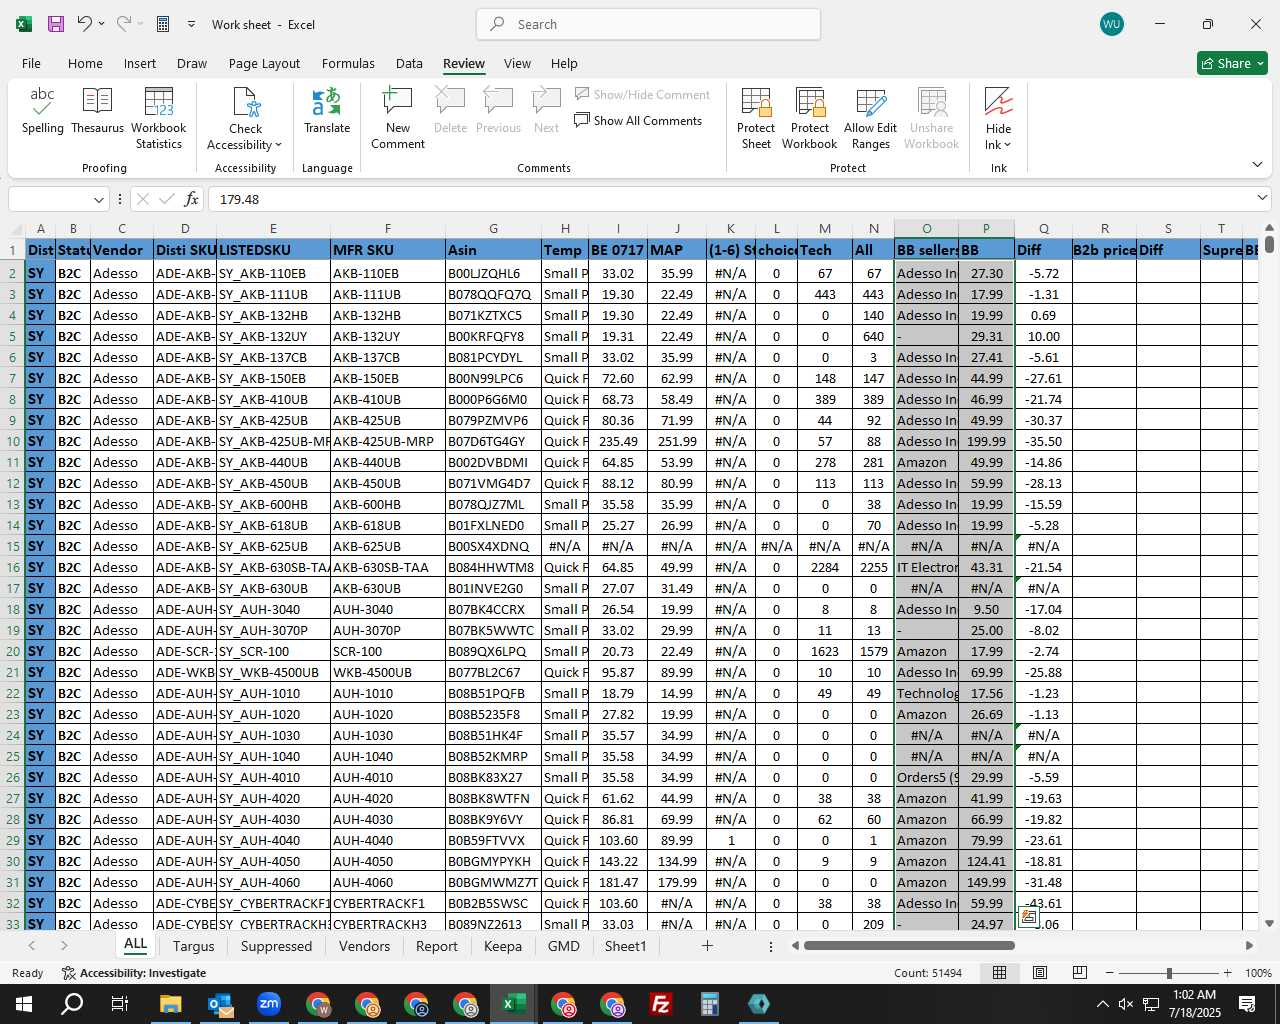Switch to Page Layout view in status bar
The image size is (1280, 1024).
1040,973
